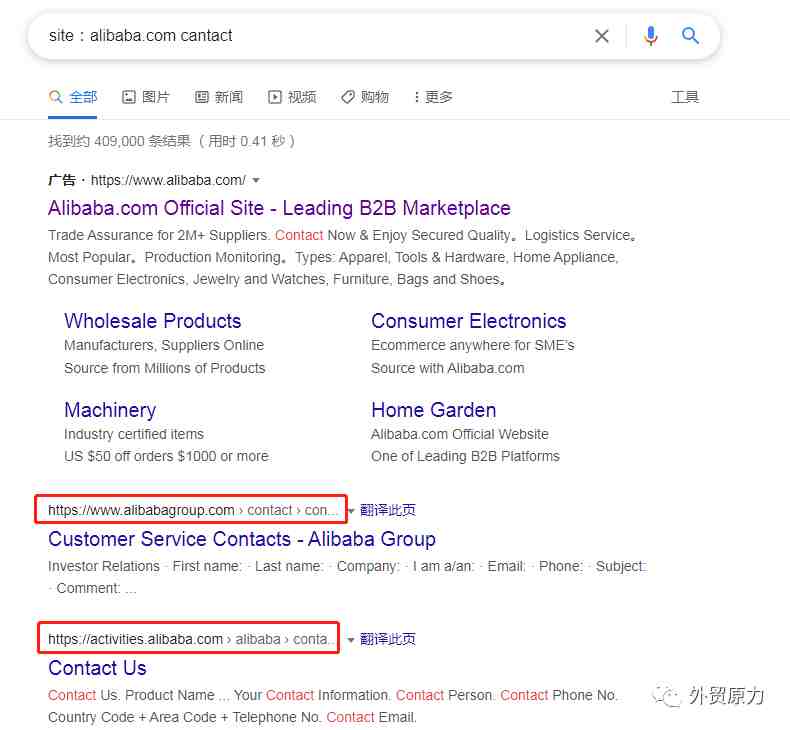Click the activities.alibaba.com result URL
The height and width of the screenshot is (730, 790).
191,639
